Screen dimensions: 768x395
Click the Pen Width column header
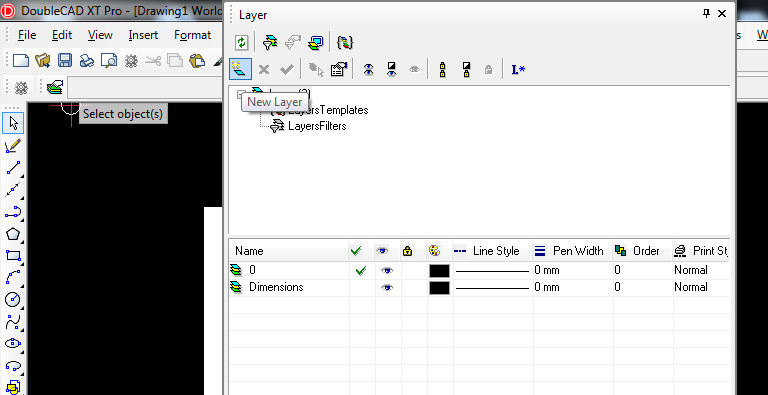tap(572, 251)
